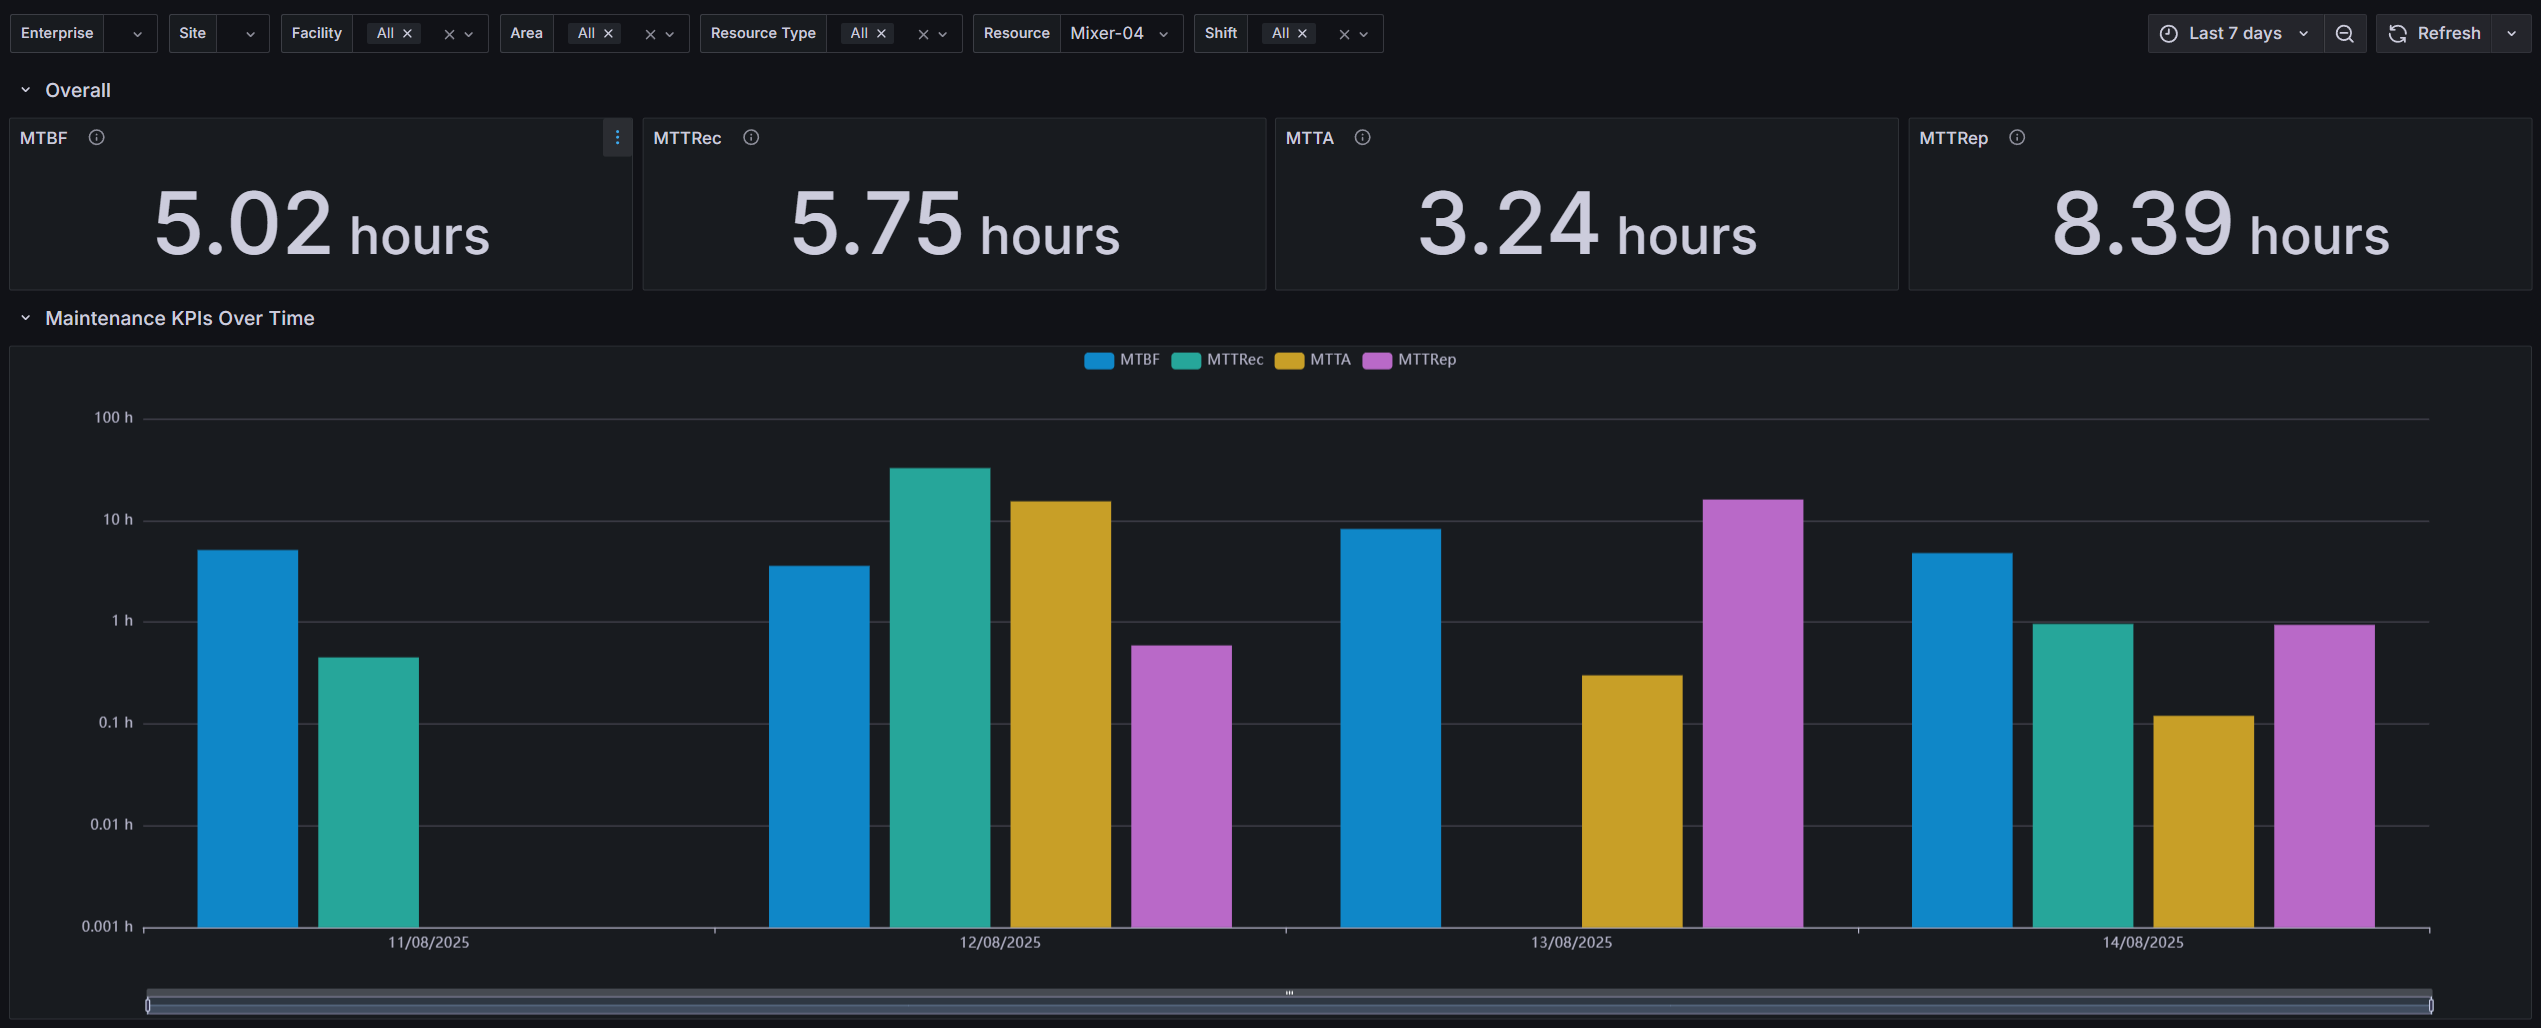Remove the All tag from Facility filter
This screenshot has width=2541, height=1028.
point(408,34)
